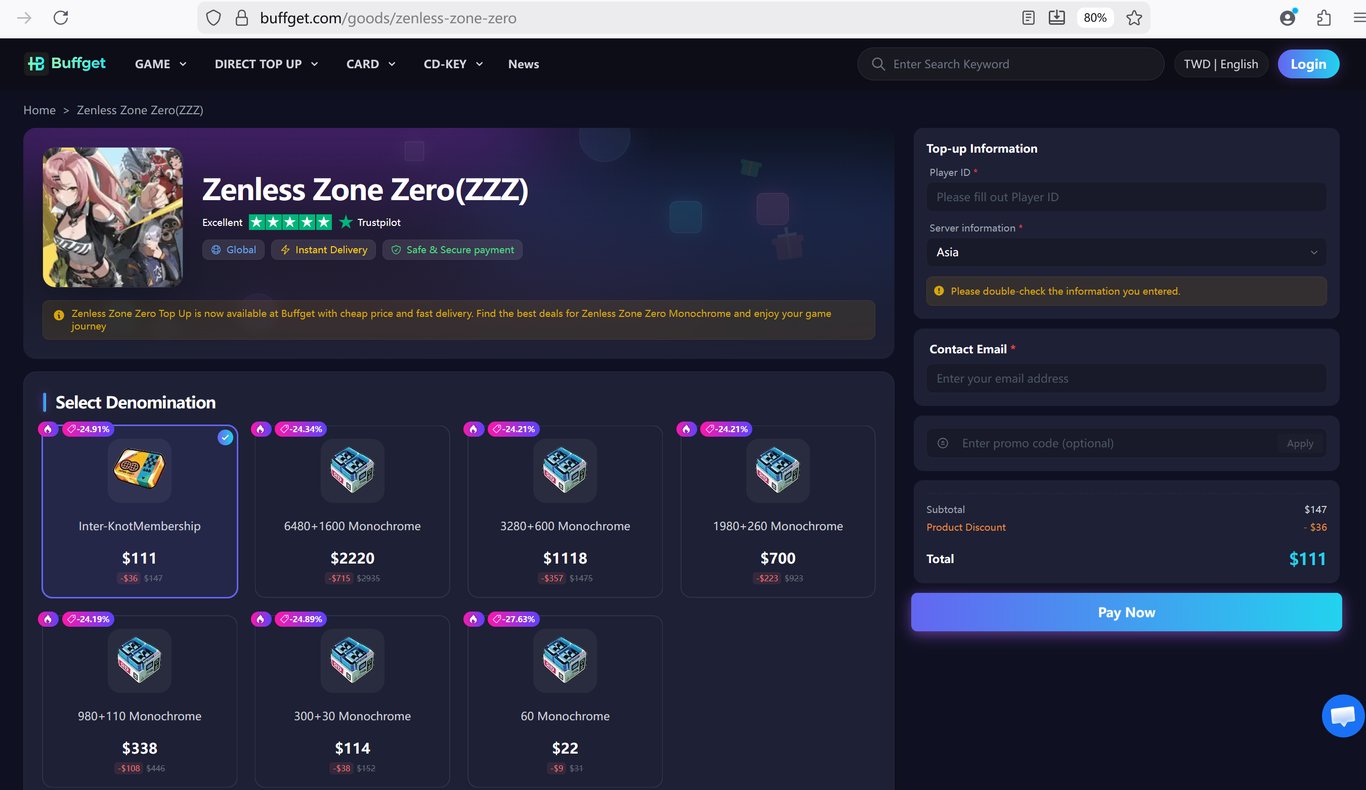Click the Inter-KnotMembership item icon
This screenshot has width=1366, height=790.
click(139, 471)
